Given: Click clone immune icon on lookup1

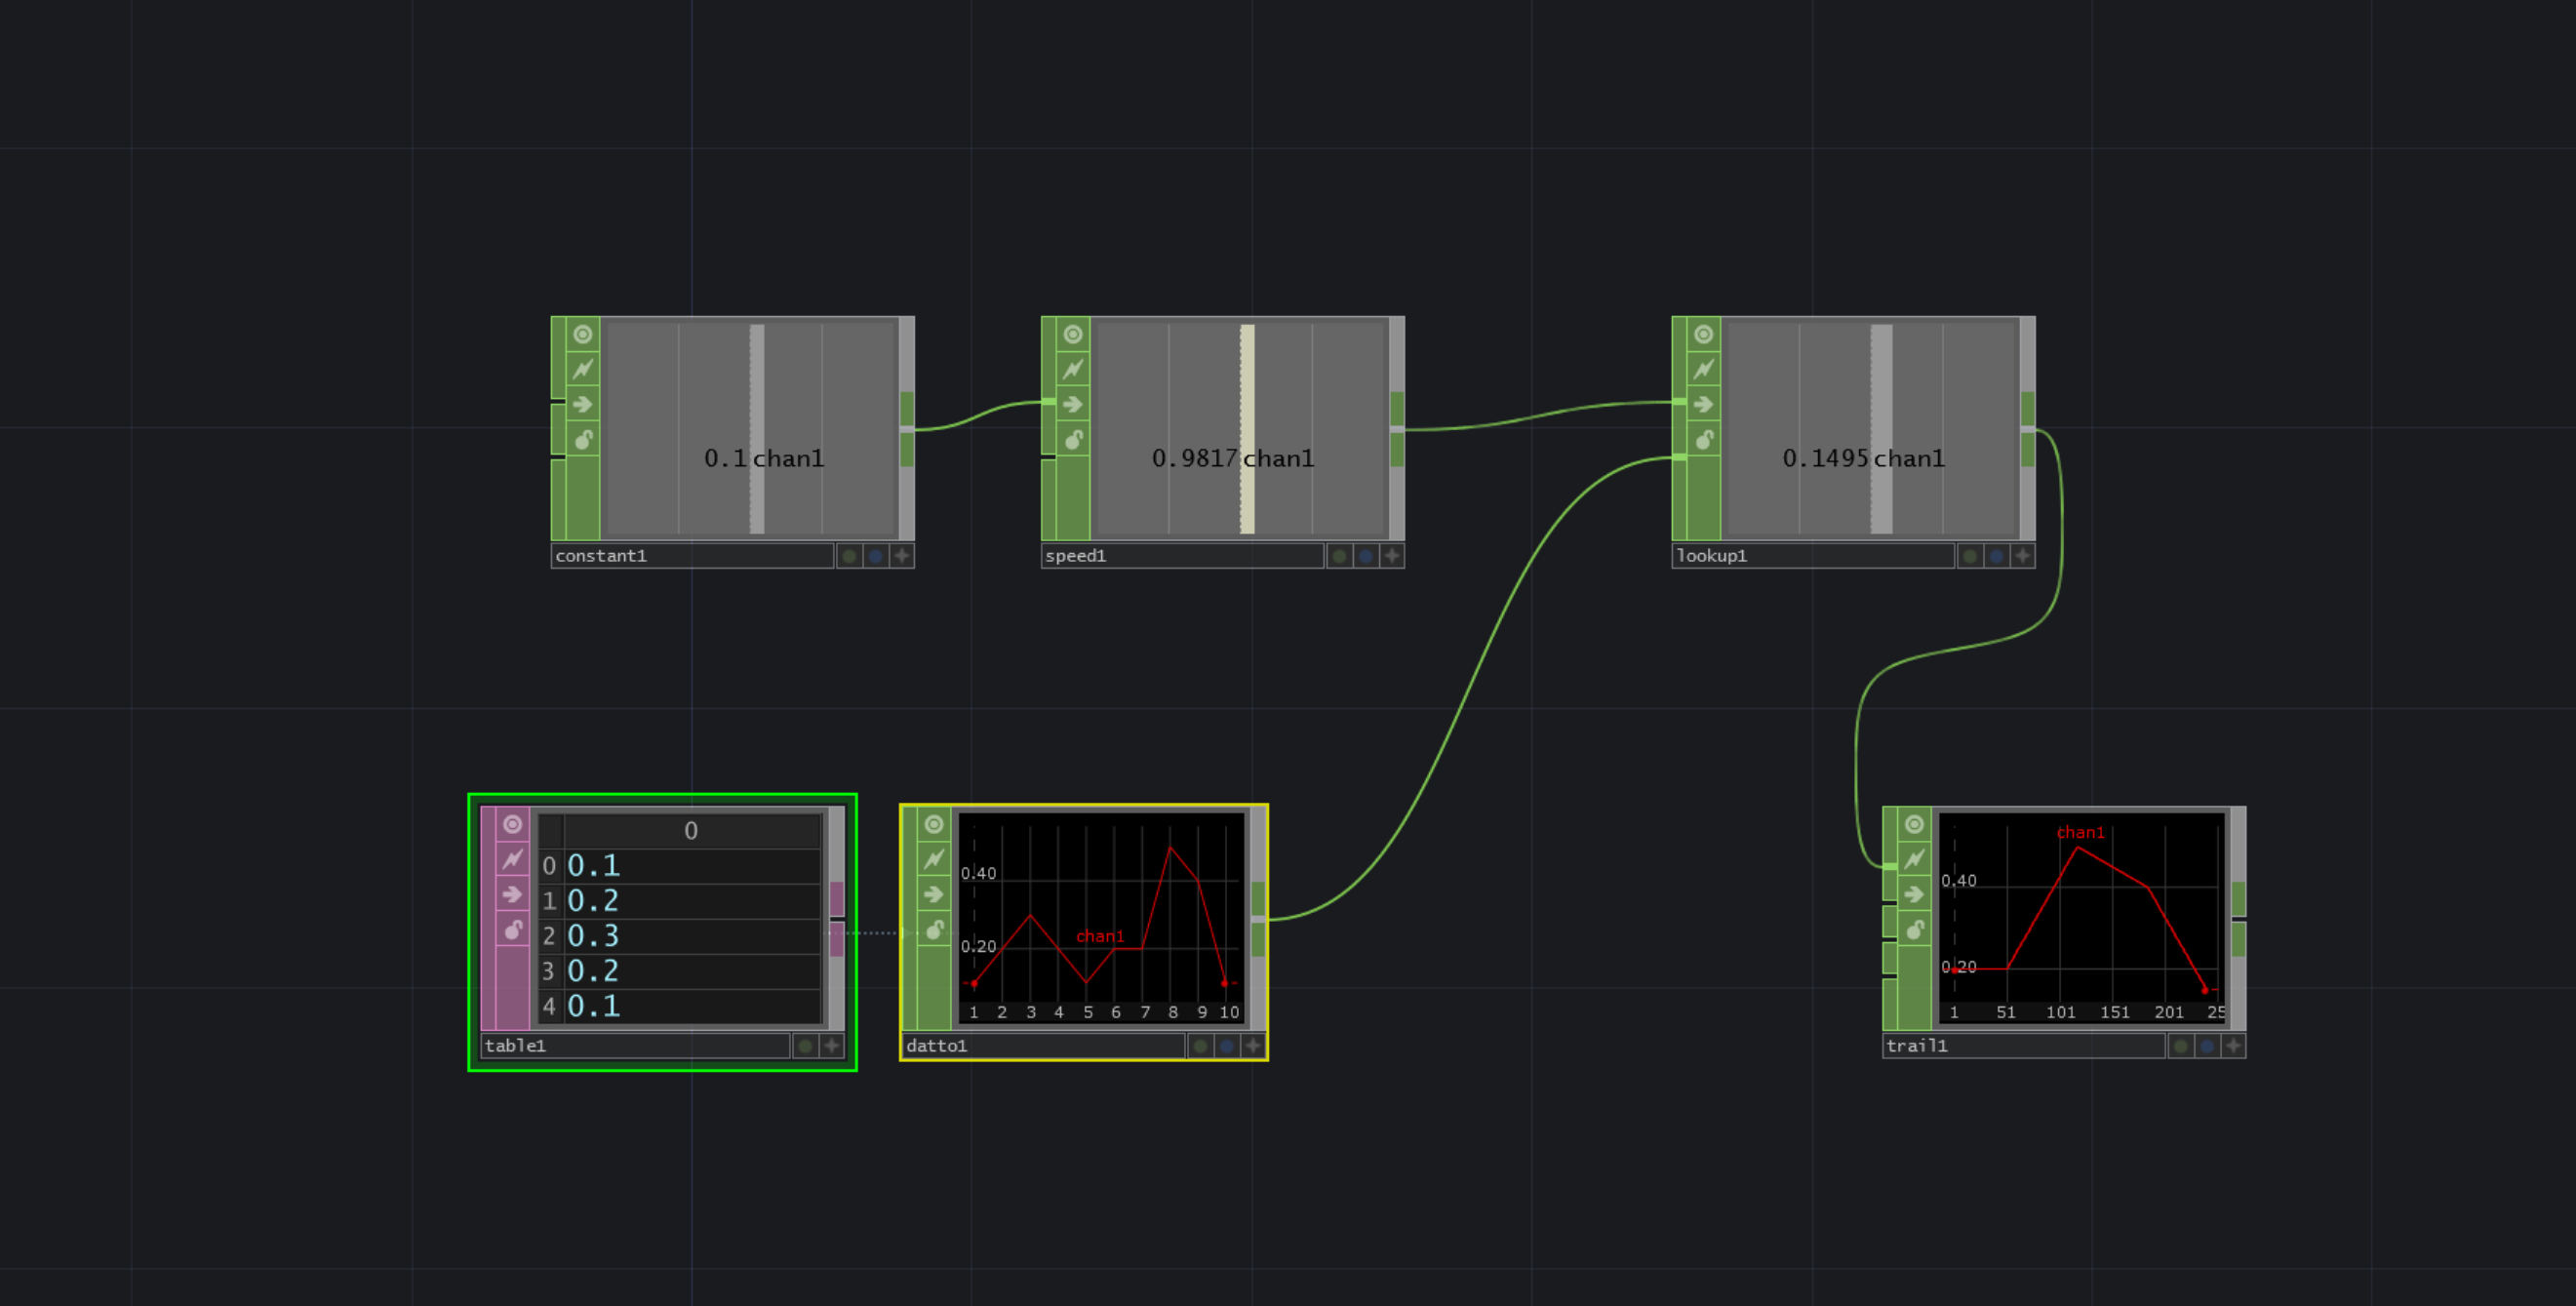Looking at the screenshot, I should 1704,369.
